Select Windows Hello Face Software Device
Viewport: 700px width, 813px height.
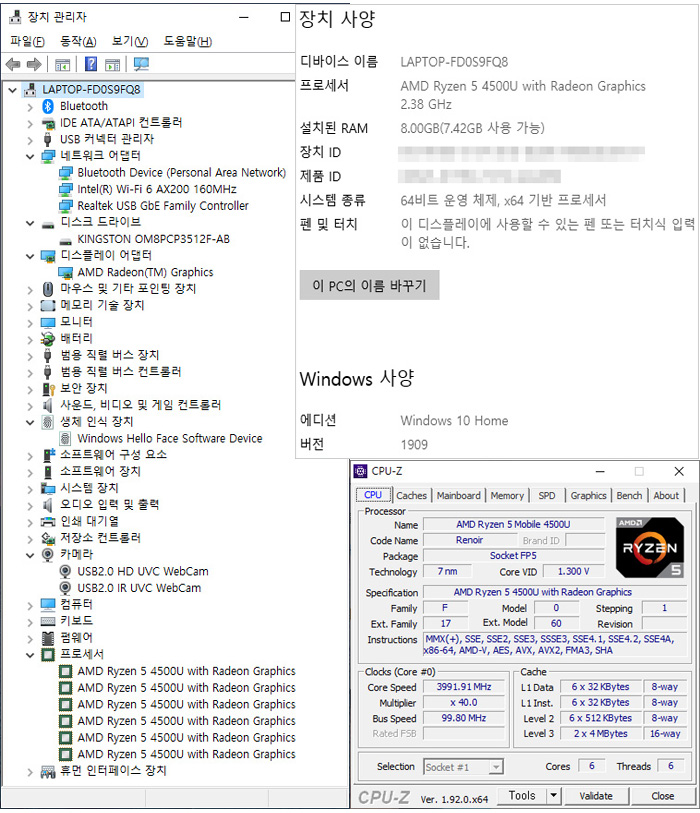pyautogui.click(x=170, y=439)
